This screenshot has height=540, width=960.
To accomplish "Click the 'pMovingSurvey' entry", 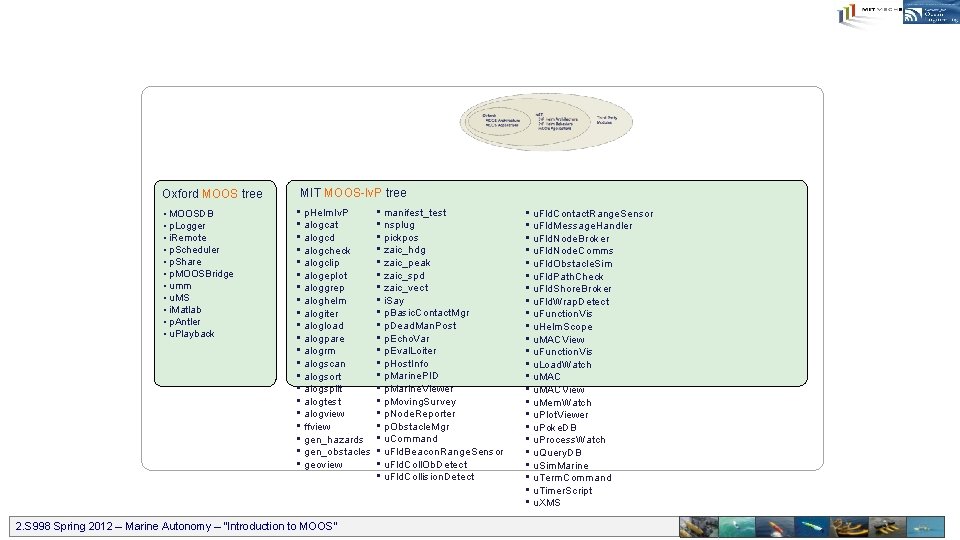I will [x=420, y=402].
